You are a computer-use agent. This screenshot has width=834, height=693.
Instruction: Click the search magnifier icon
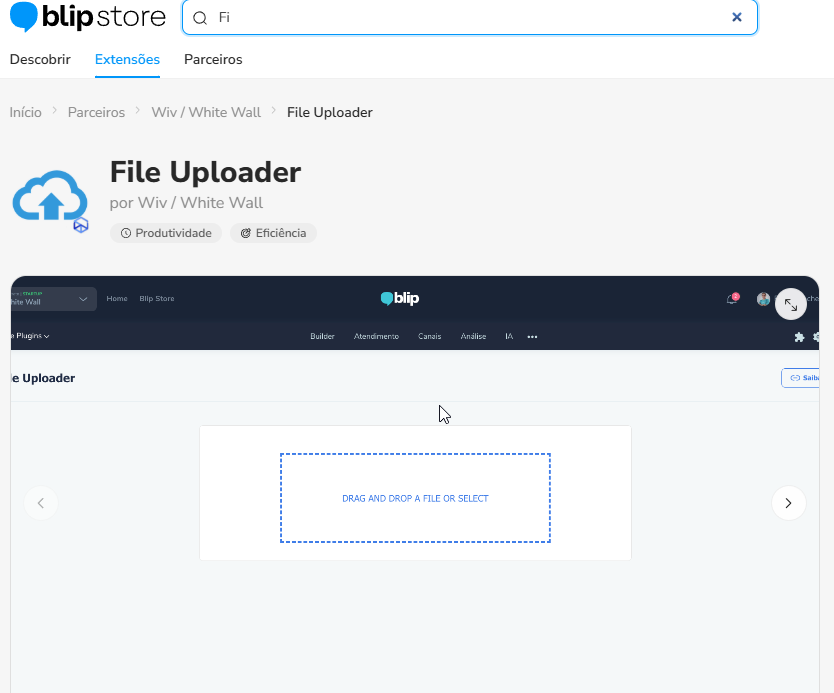pyautogui.click(x=200, y=18)
